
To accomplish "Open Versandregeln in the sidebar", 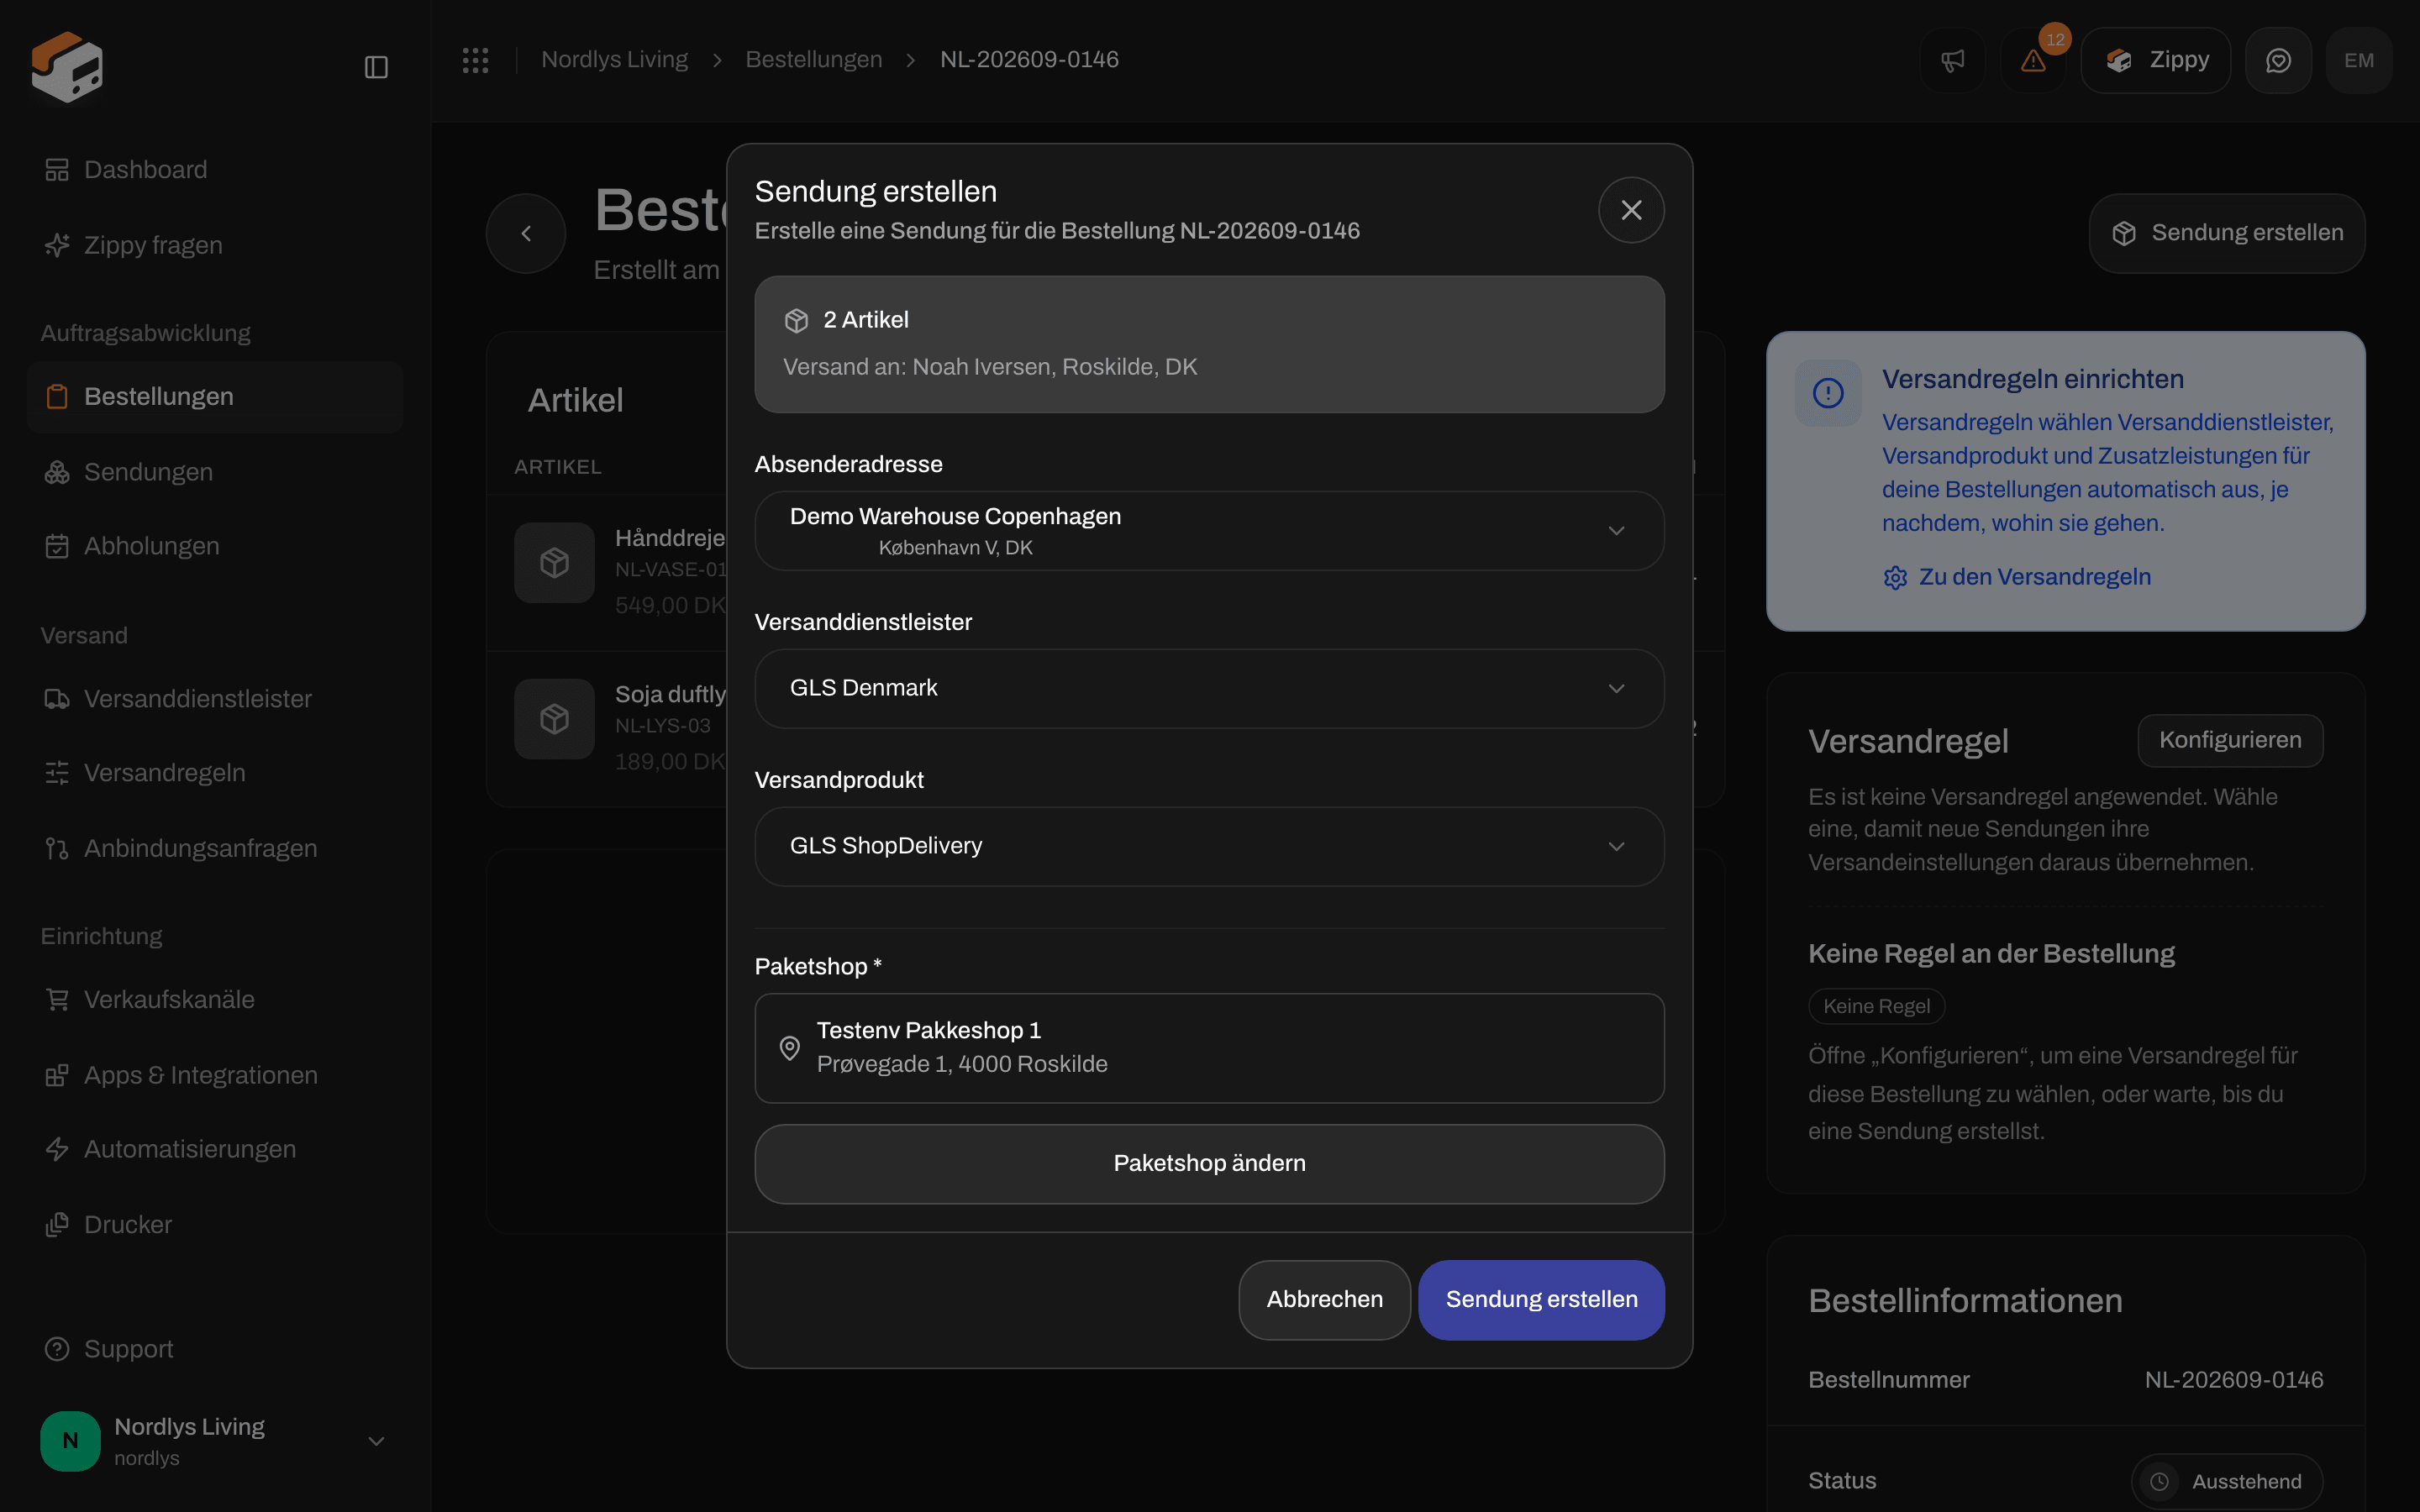I will [215, 773].
